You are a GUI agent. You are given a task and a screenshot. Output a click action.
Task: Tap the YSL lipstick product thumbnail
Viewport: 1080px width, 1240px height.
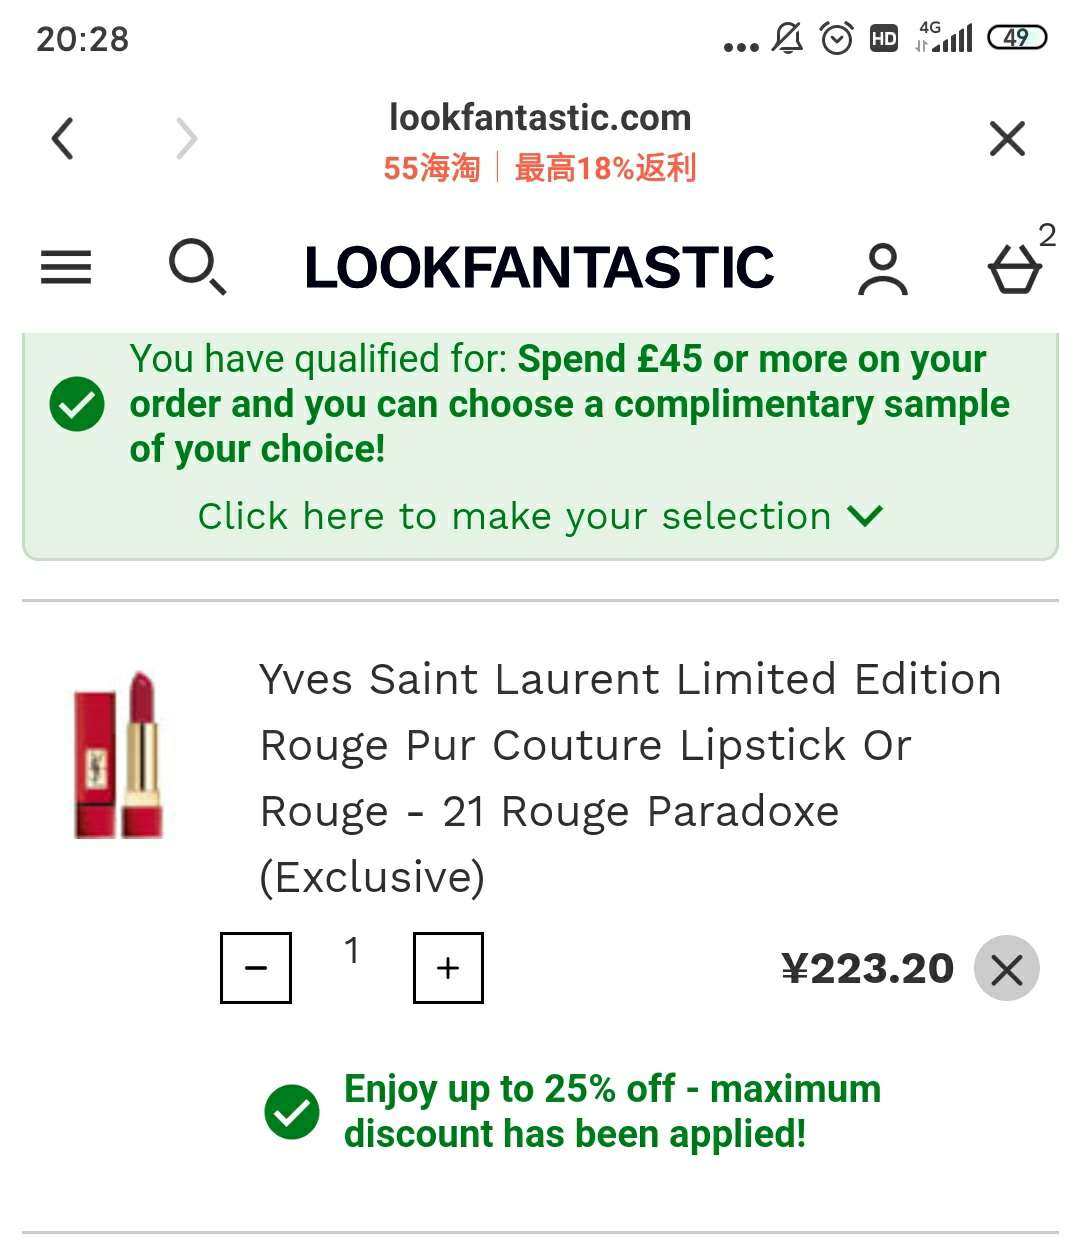tap(118, 756)
